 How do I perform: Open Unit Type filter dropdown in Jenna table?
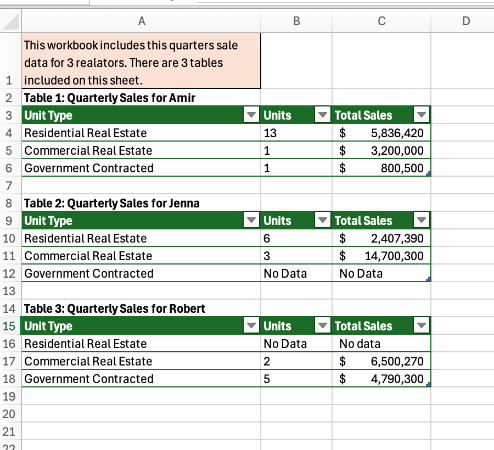pos(251,220)
